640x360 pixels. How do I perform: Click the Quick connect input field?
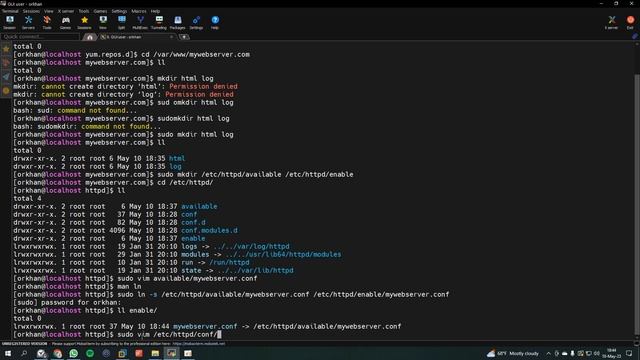40,37
